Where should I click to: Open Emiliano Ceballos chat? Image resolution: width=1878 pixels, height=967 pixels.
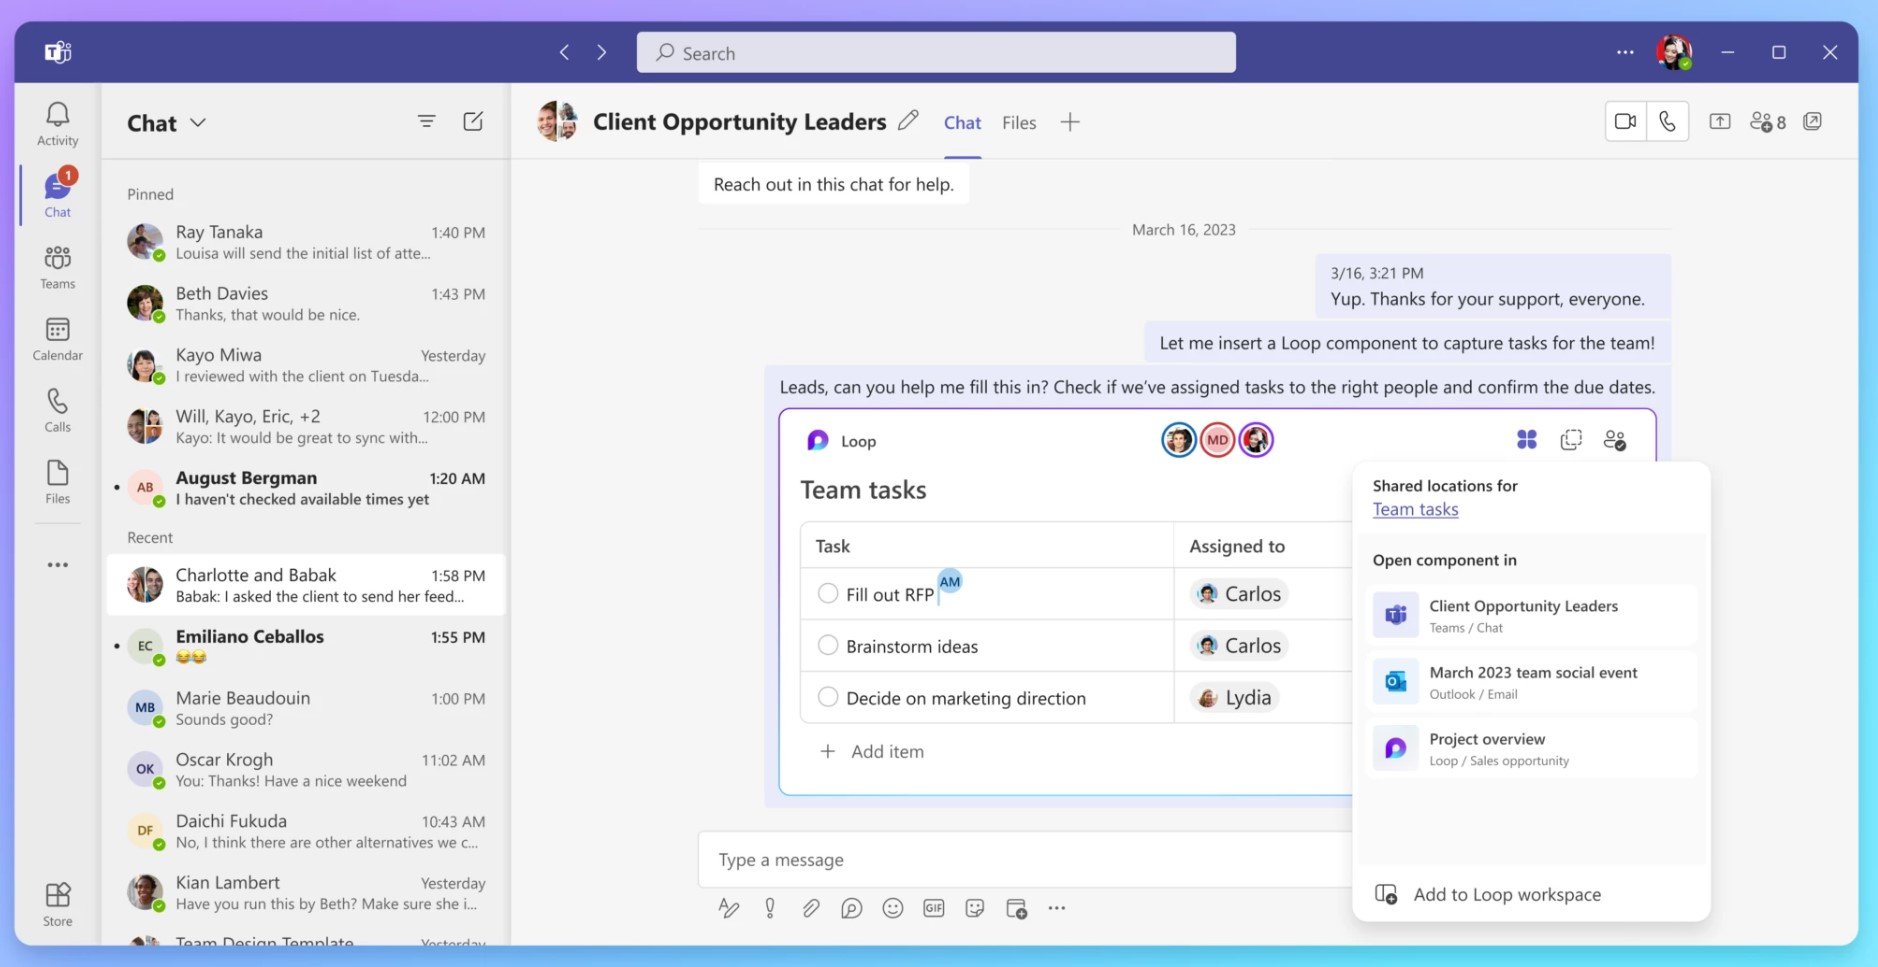point(304,646)
